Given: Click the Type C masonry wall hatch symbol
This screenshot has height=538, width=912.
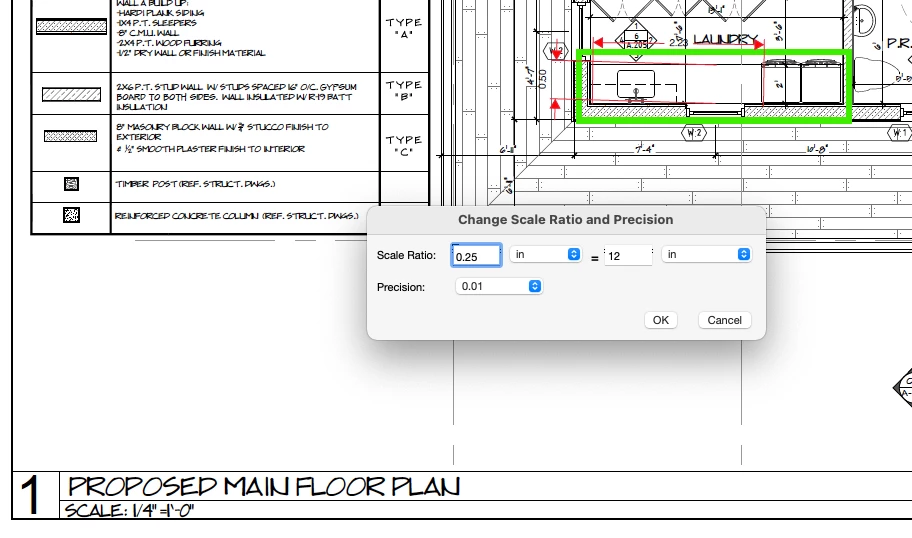Looking at the screenshot, I should tap(70, 136).
